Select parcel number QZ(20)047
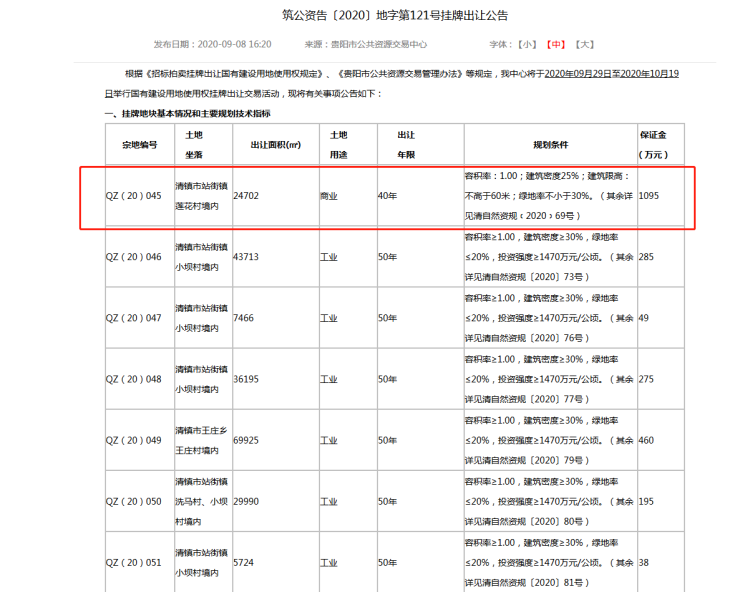Viewport: 740px width, 592px height. [x=134, y=318]
